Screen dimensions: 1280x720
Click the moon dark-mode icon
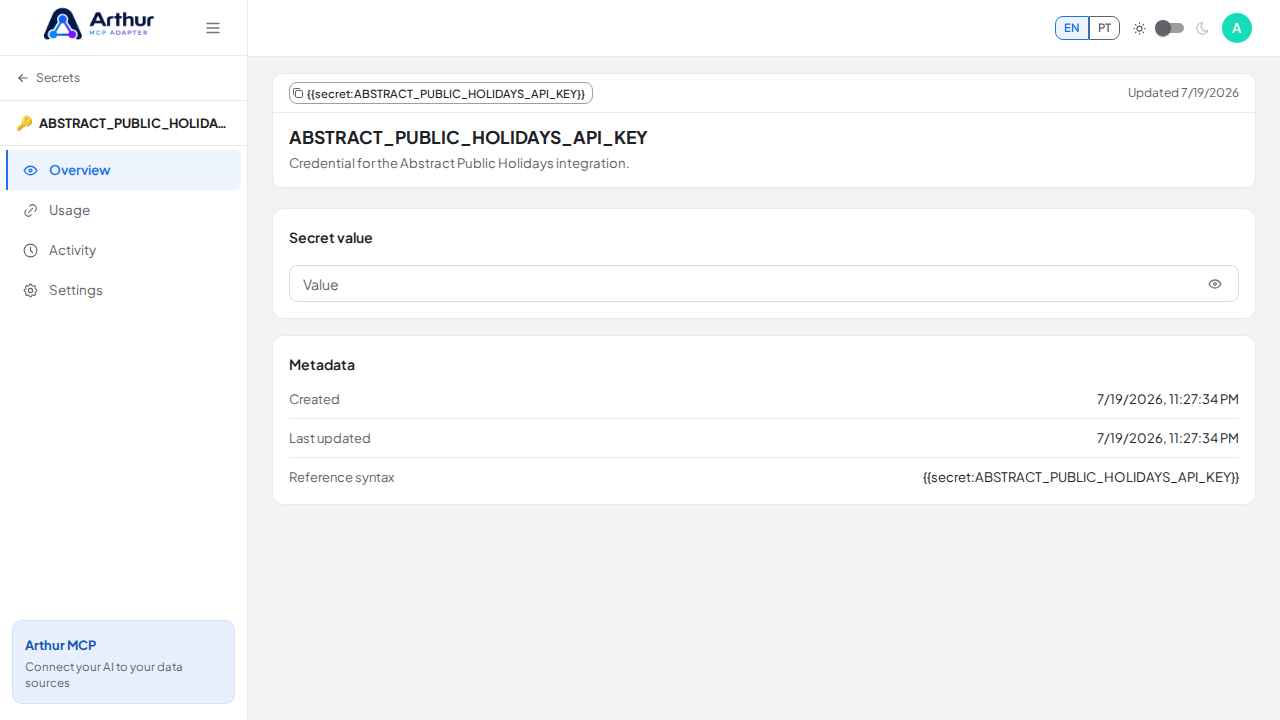(x=1202, y=28)
